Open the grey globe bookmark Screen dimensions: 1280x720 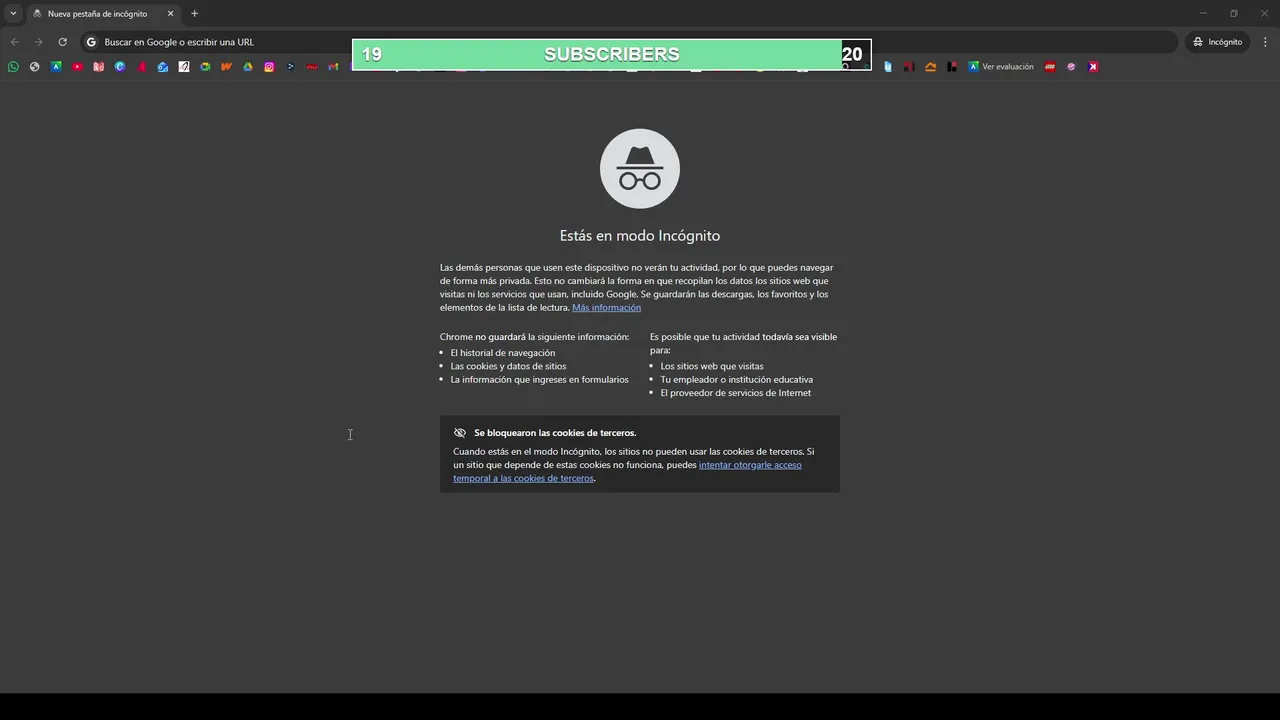[34, 67]
